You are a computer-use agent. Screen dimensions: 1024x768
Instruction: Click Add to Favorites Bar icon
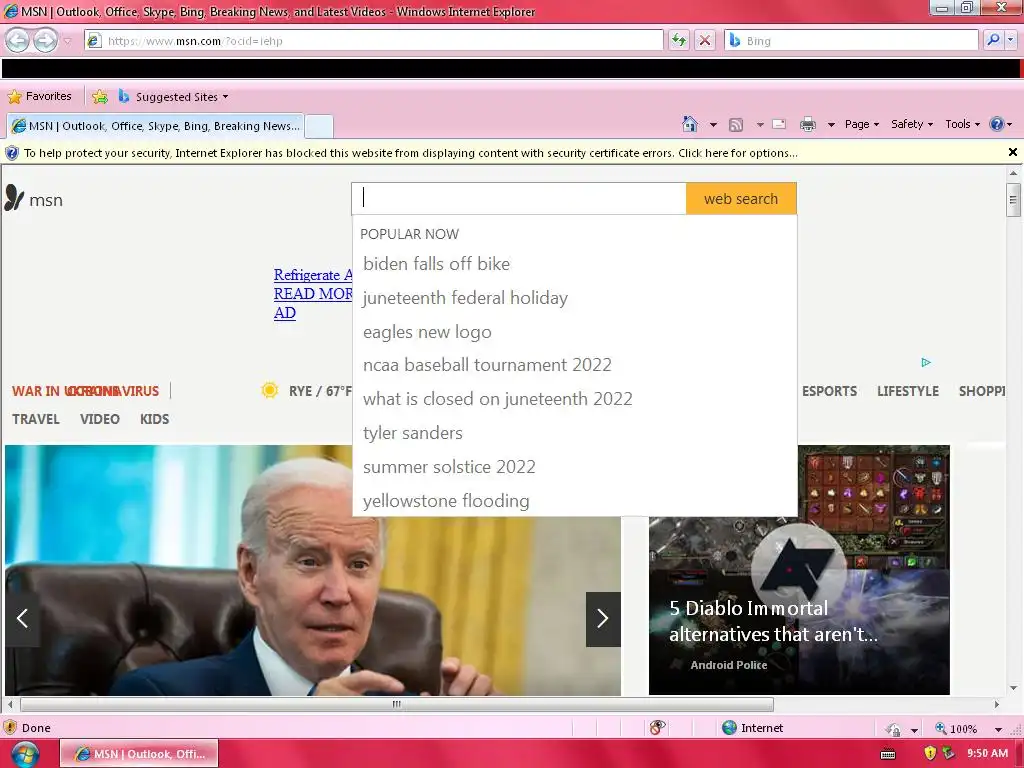[x=100, y=97]
